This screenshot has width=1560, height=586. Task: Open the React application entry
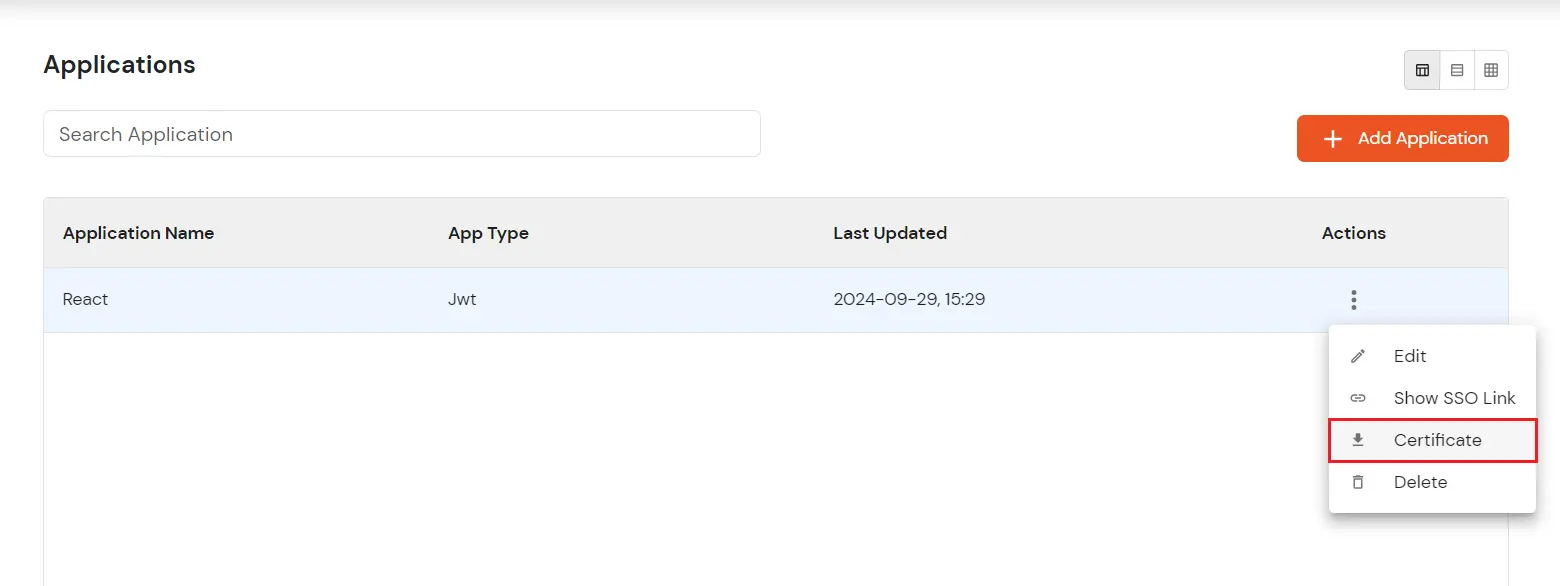click(85, 299)
